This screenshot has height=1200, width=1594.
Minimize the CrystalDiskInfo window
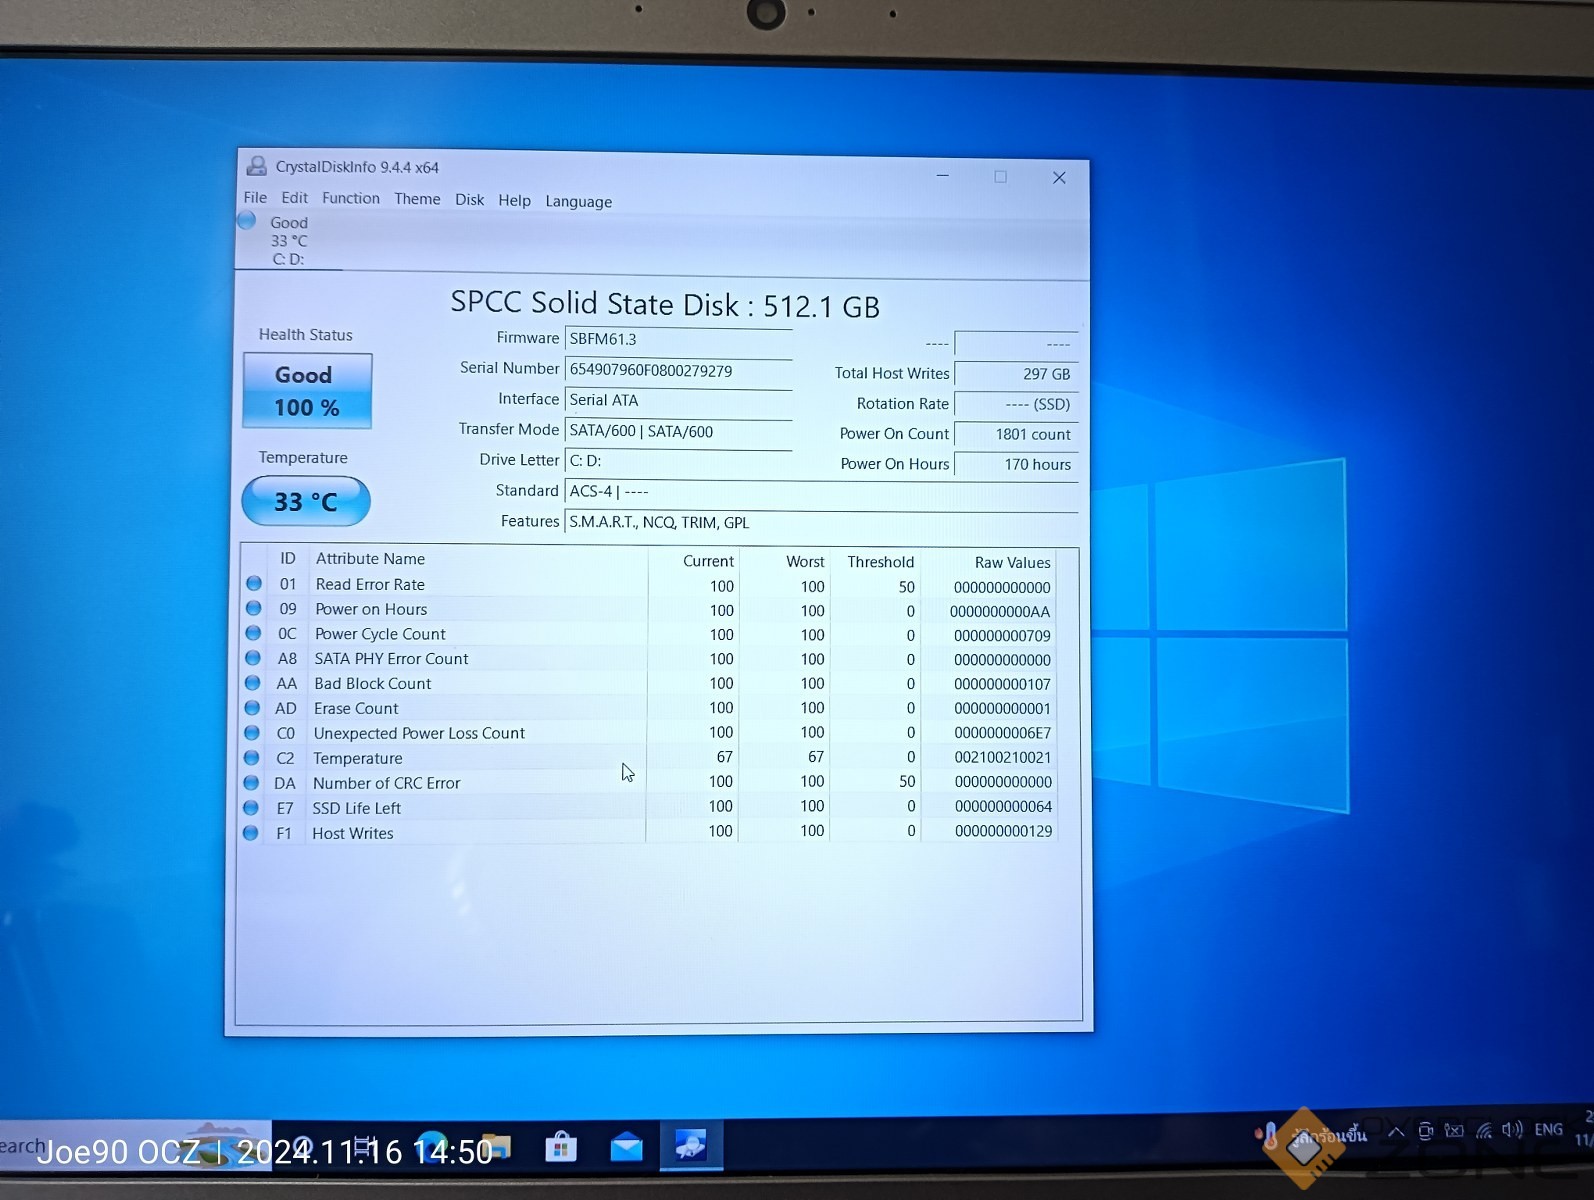tap(942, 176)
